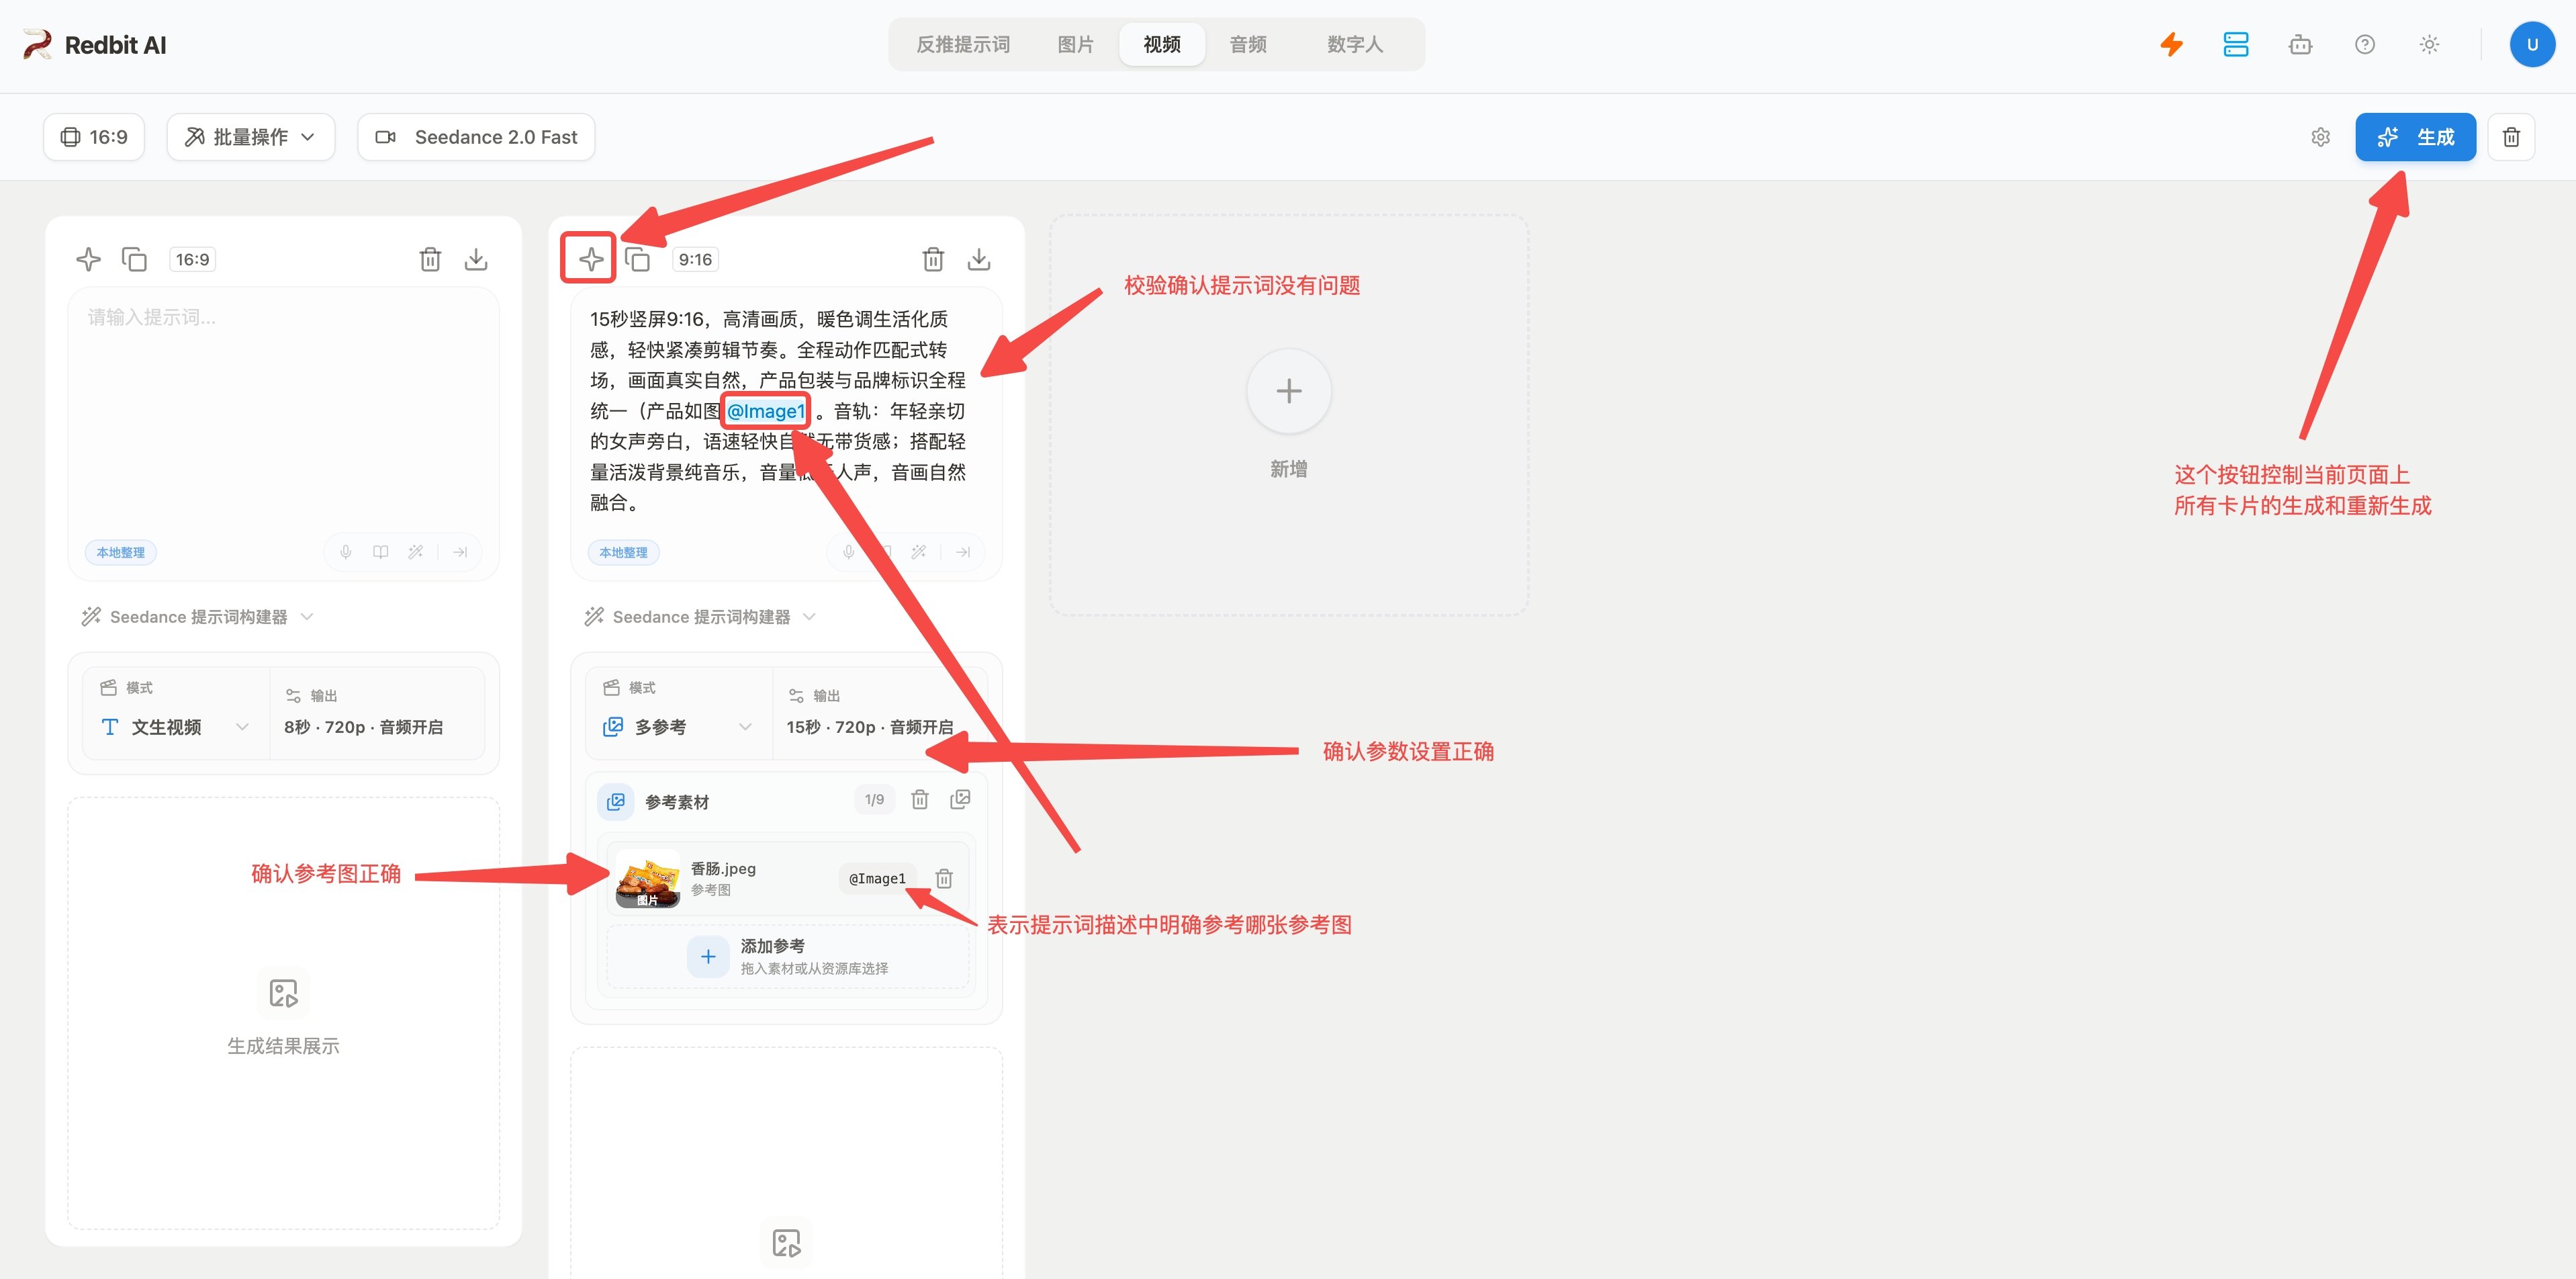Click the 16:9 ratio tag on first card
The width and height of the screenshot is (2576, 1279).
pyautogui.click(x=192, y=259)
